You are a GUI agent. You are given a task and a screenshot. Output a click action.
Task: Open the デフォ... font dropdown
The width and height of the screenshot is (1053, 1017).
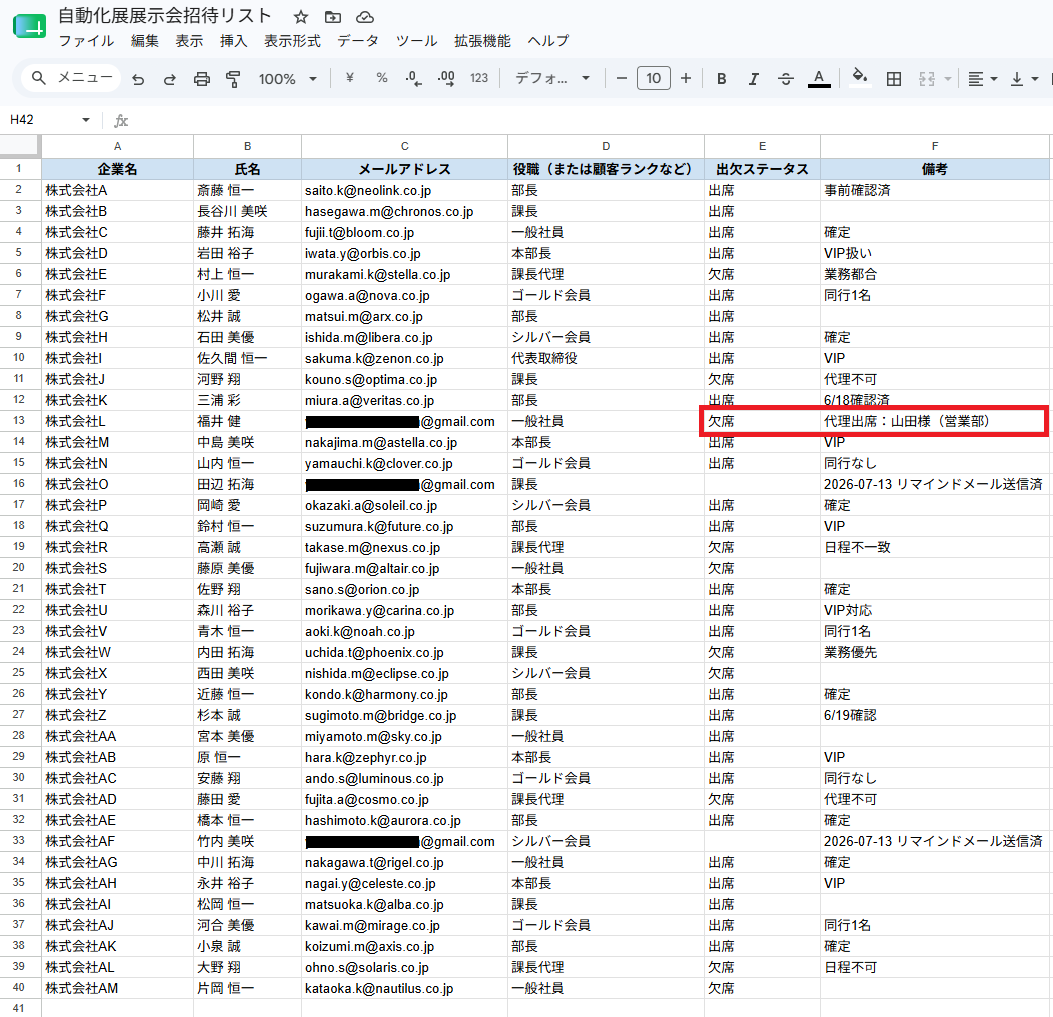[552, 79]
